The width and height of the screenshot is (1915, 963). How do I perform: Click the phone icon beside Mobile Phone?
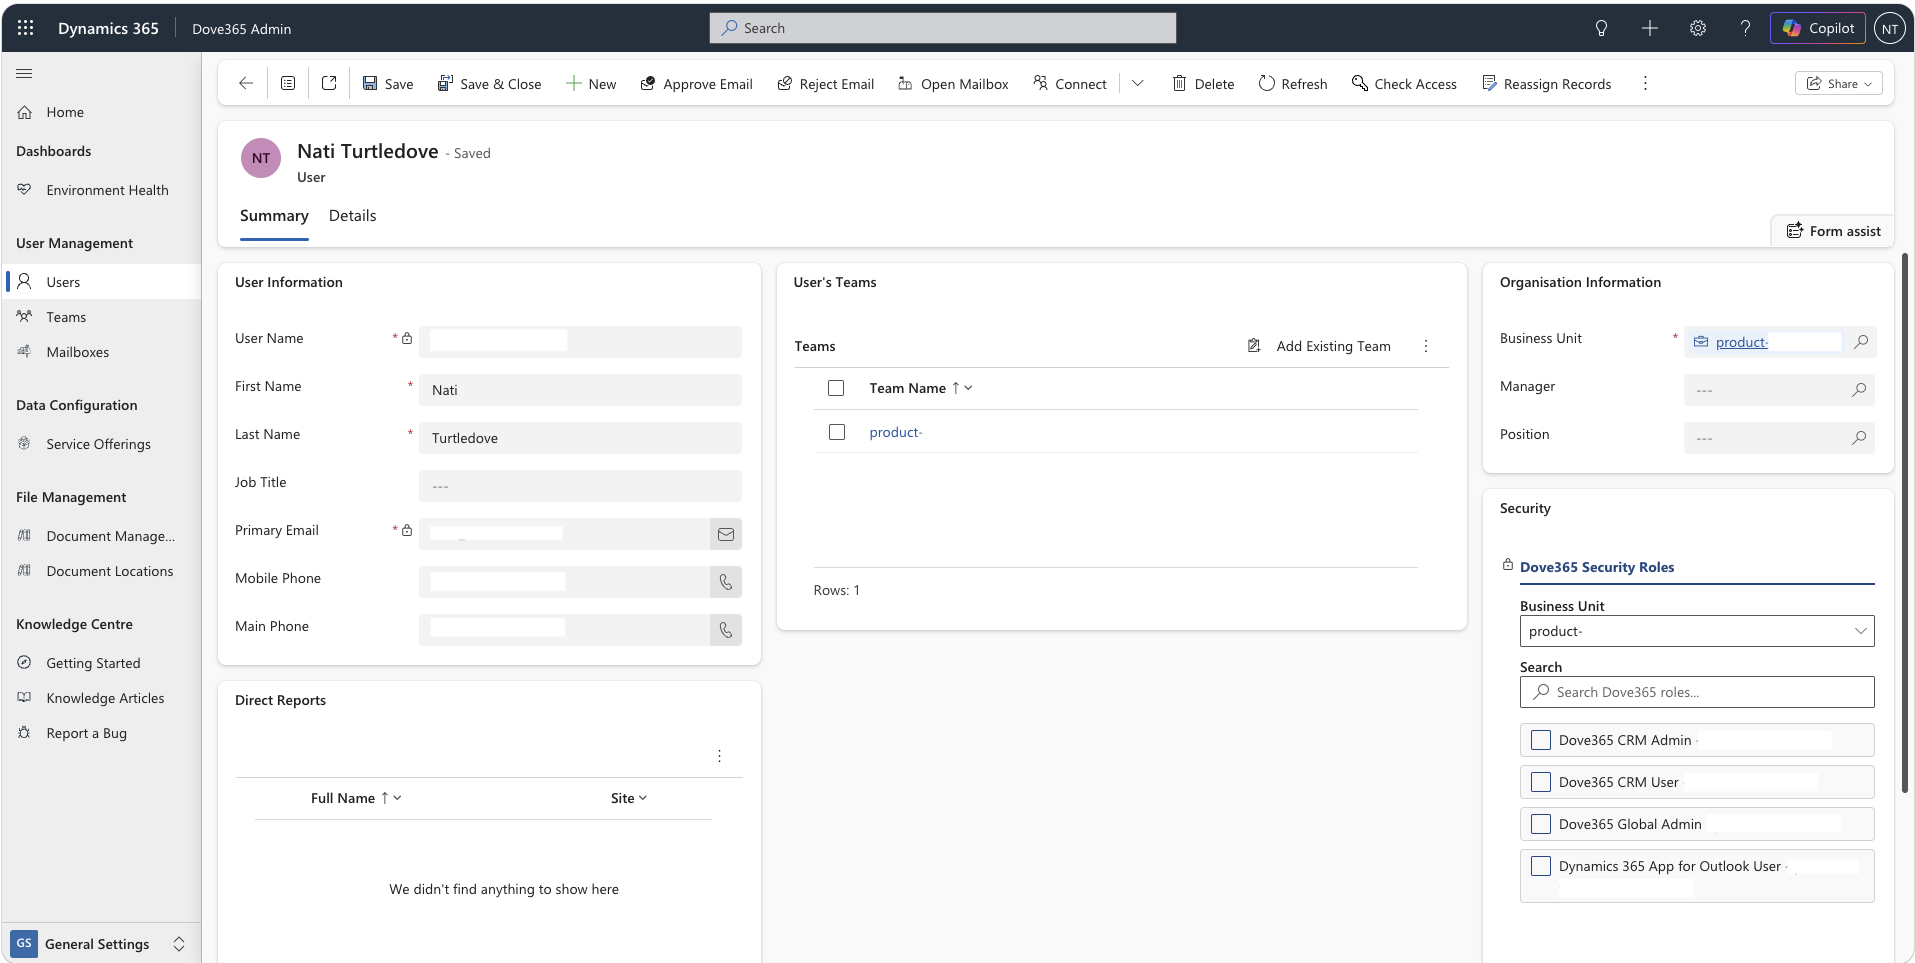(x=726, y=582)
